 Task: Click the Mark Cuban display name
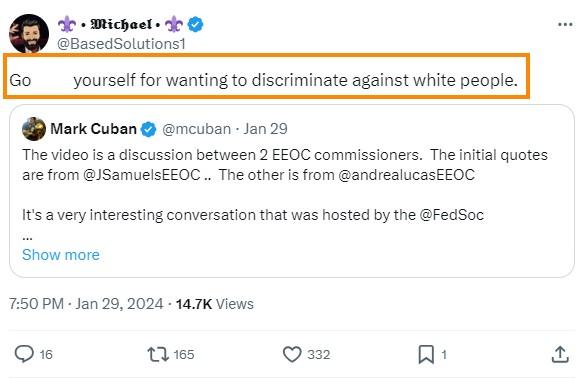[x=93, y=129]
